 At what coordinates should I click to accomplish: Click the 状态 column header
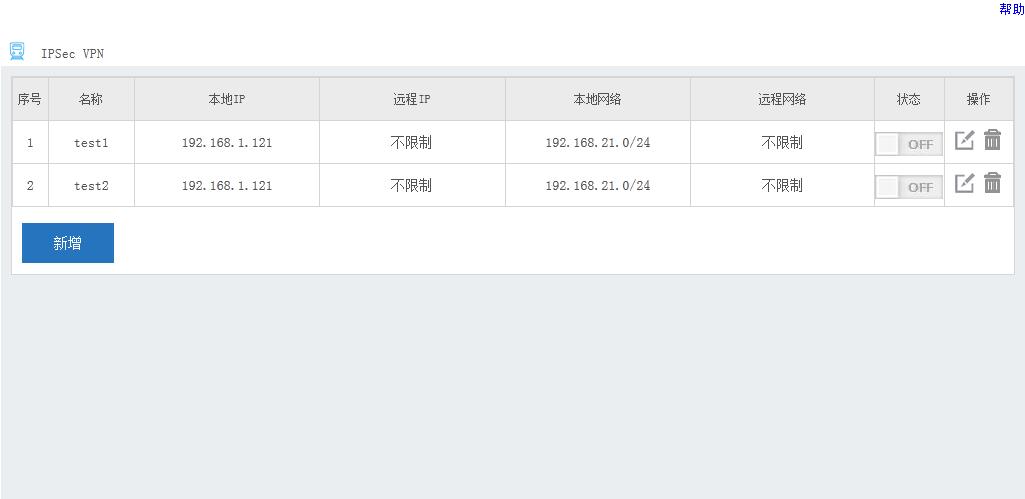pos(909,99)
